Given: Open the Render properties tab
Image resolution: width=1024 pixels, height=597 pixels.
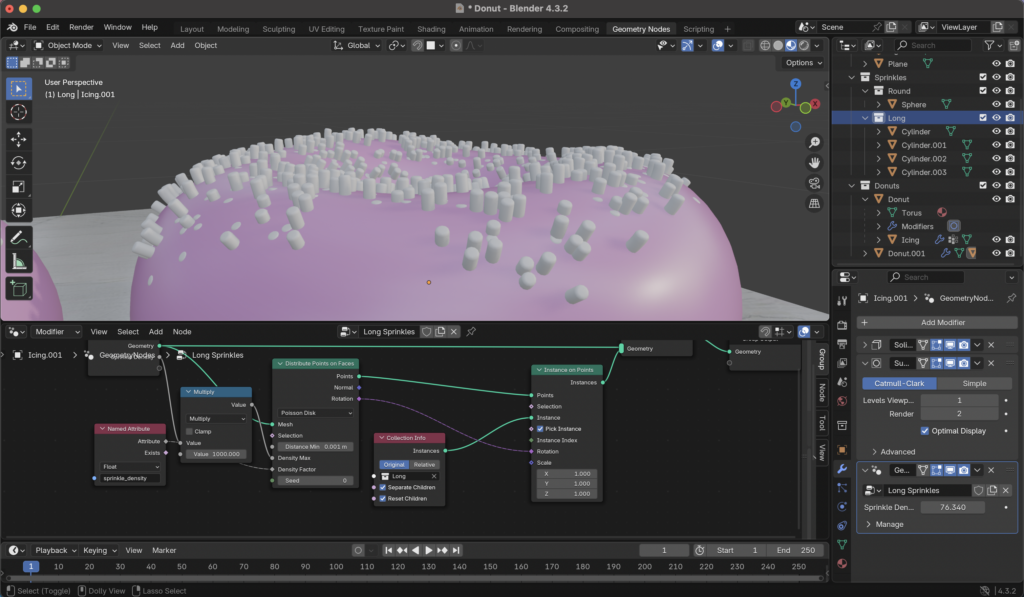Looking at the screenshot, I should point(842,325).
